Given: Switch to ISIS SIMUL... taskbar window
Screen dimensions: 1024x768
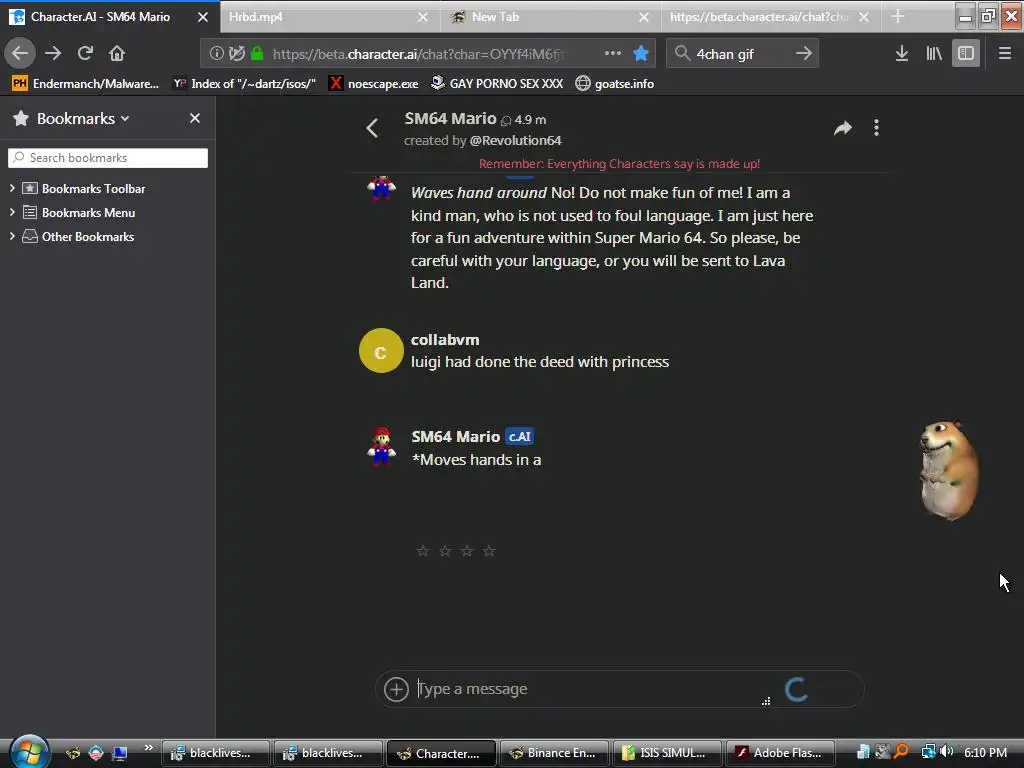Looking at the screenshot, I should tap(665, 753).
